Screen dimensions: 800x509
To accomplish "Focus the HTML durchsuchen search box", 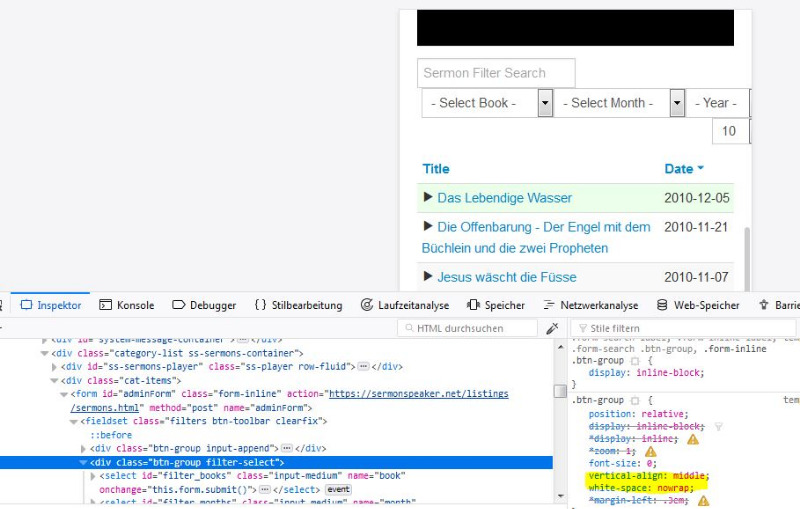I will pos(467,328).
